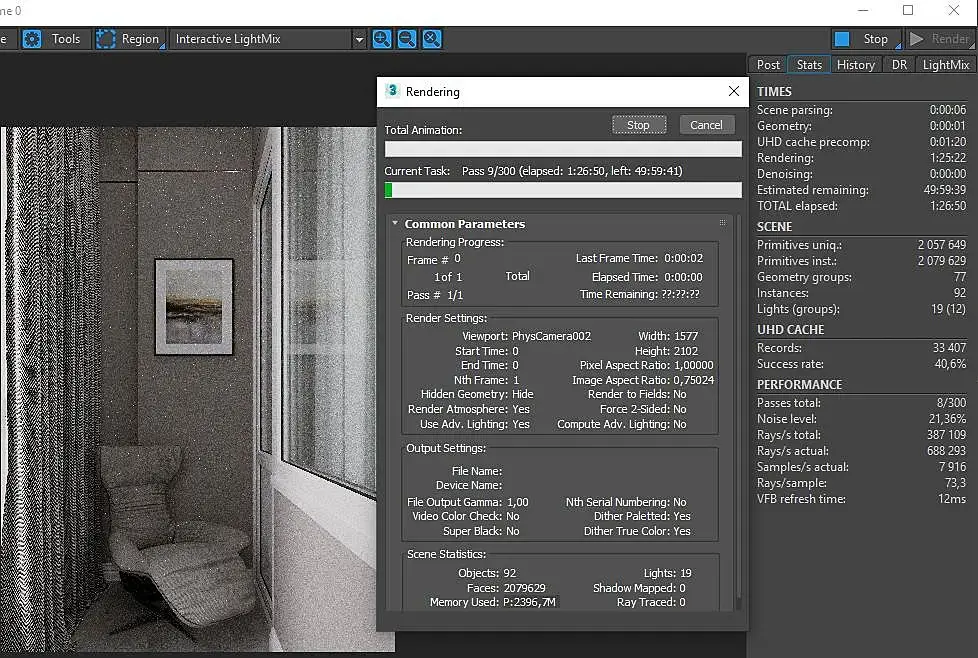Click the 'Faces: 2079629' statistic
Image resolution: width=978 pixels, height=658 pixels.
coord(506,588)
